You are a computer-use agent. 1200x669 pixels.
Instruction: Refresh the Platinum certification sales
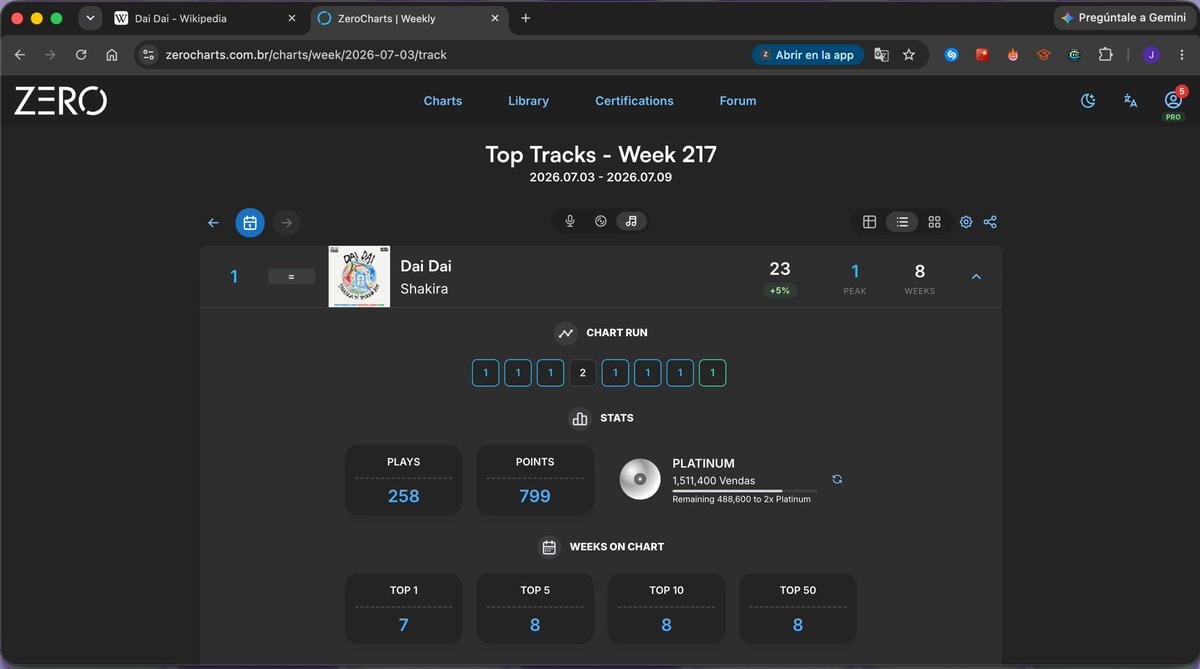837,479
